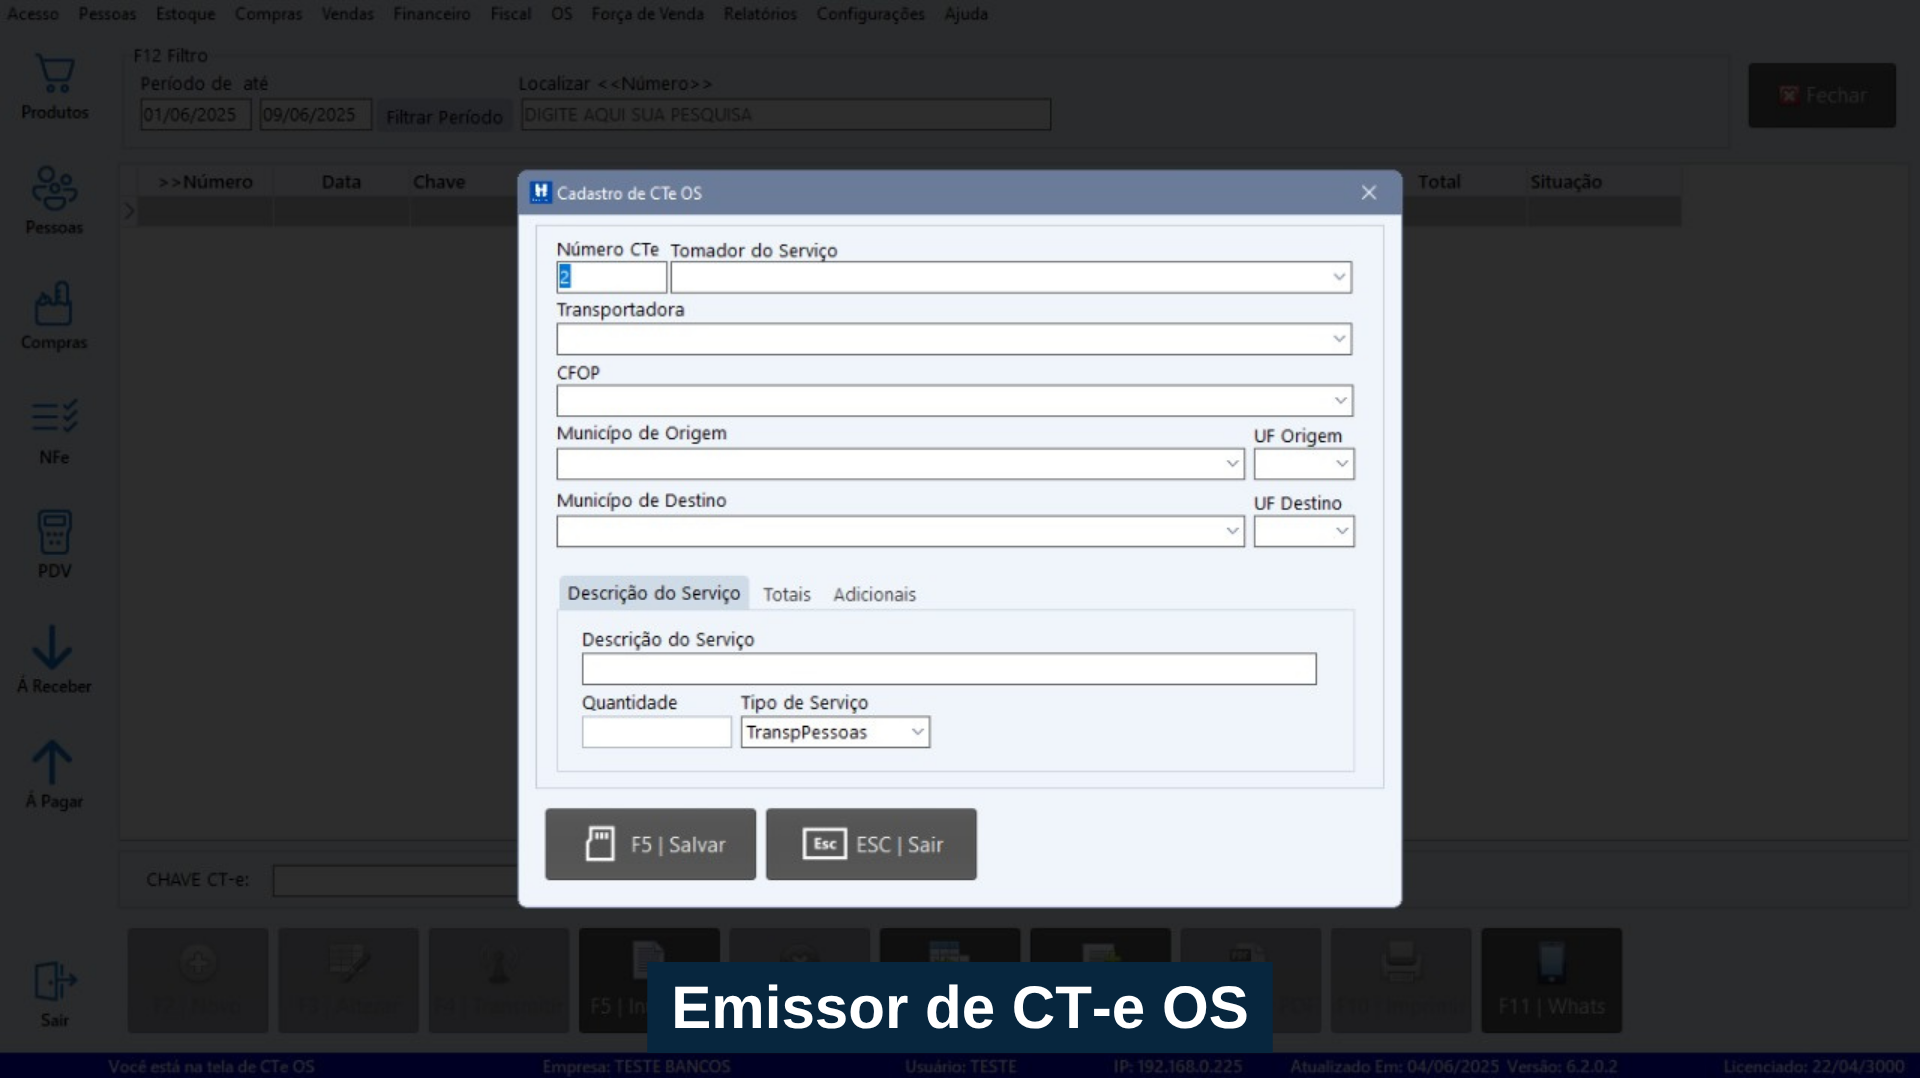Expand the Transportadora dropdown

(1339, 339)
